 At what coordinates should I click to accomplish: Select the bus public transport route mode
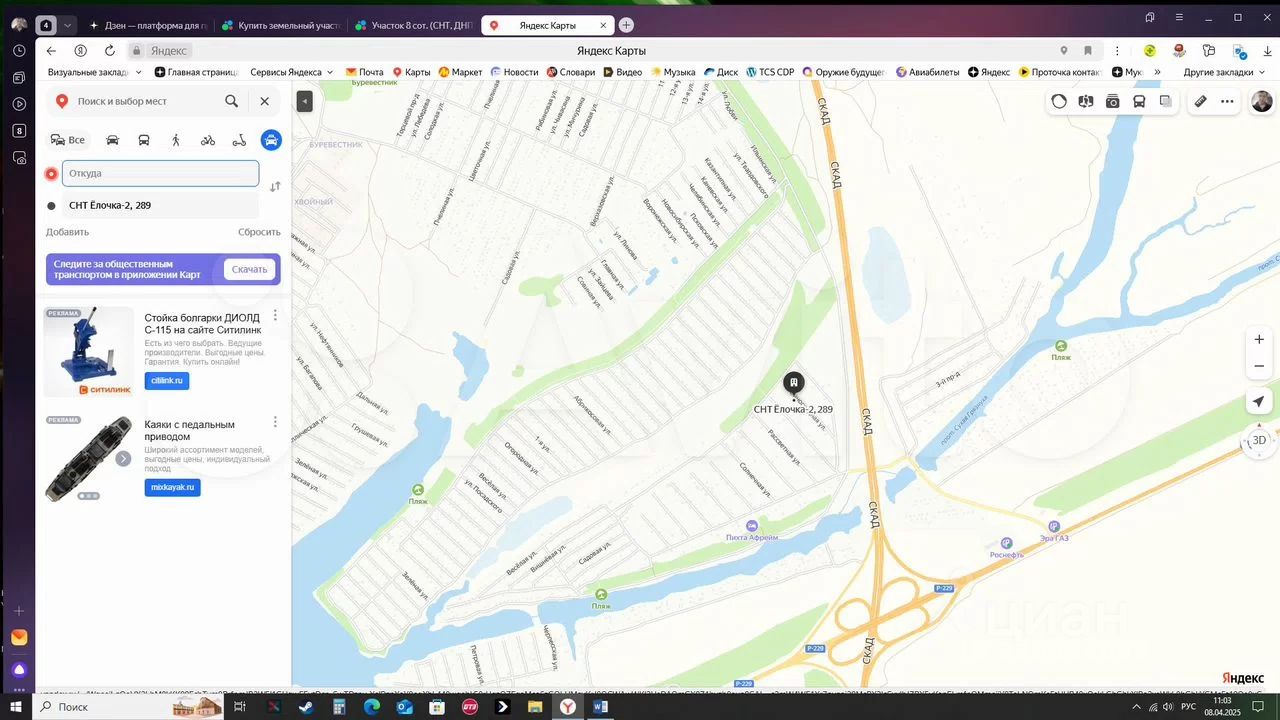point(144,140)
